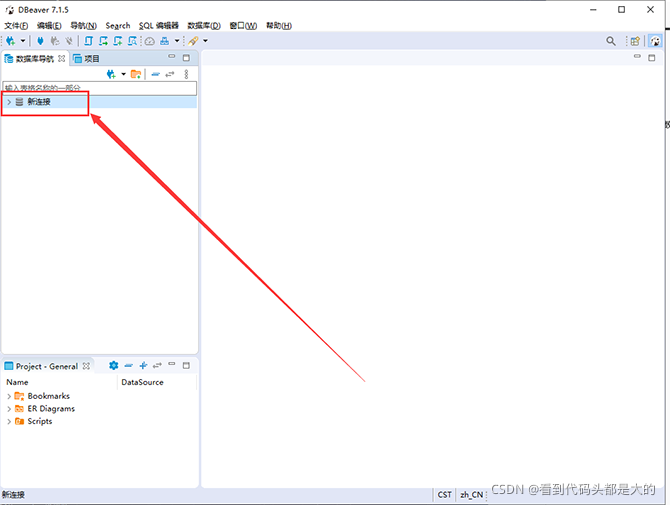Click the blue network icon in main toolbar
Viewport: 670px width, 505px height.
165,41
